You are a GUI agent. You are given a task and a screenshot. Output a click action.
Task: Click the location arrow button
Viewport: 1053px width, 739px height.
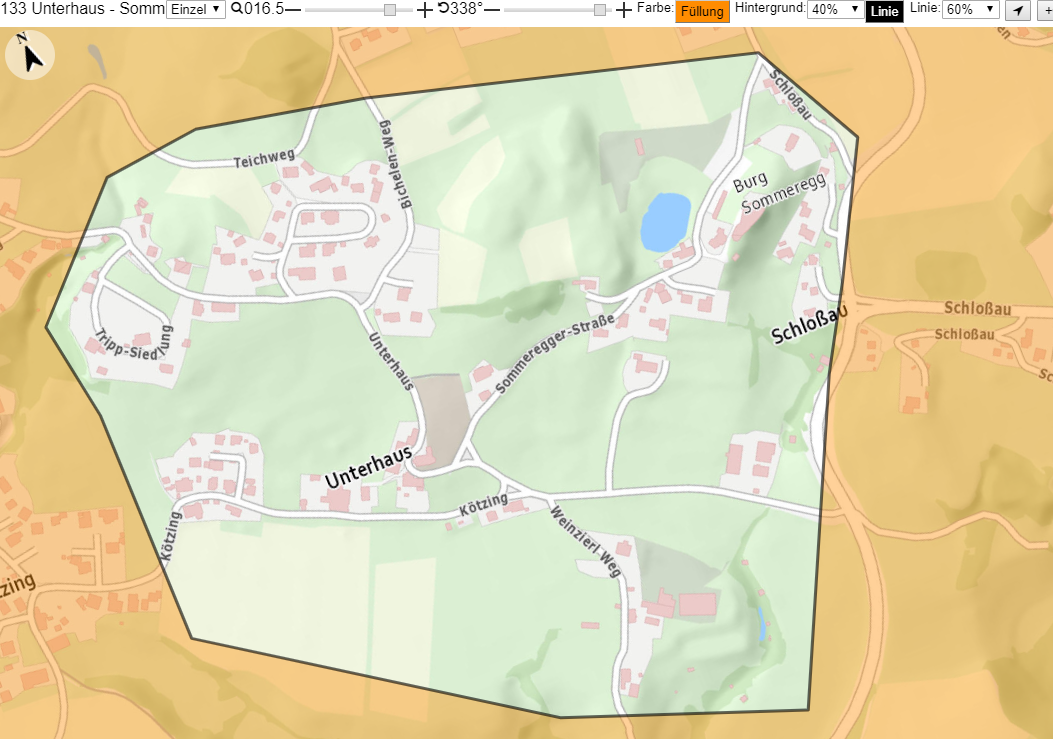point(1018,10)
